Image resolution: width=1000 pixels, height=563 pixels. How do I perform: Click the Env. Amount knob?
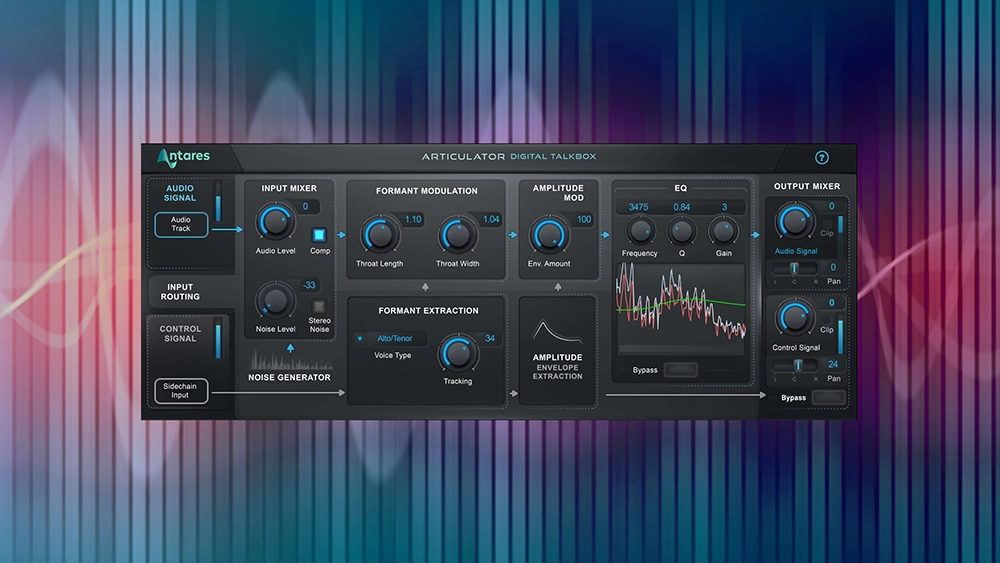(547, 235)
